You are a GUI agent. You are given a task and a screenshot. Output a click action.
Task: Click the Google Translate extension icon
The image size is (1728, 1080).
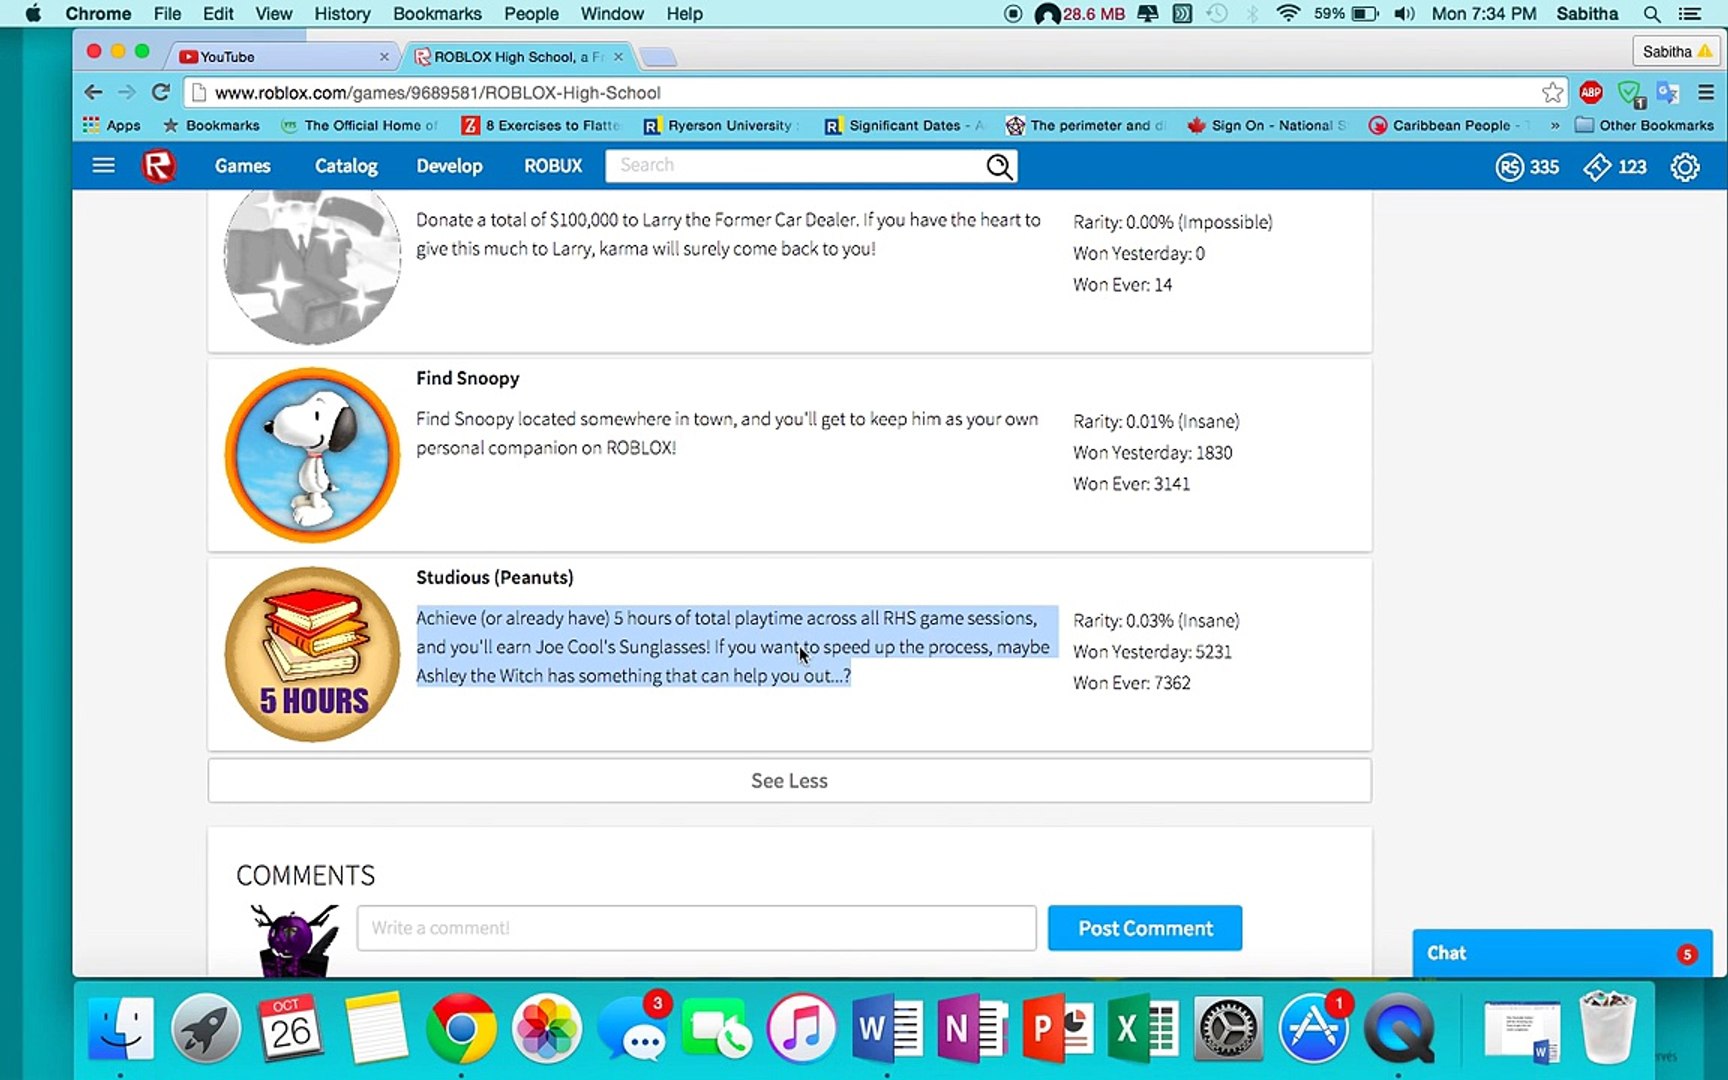1667,93
